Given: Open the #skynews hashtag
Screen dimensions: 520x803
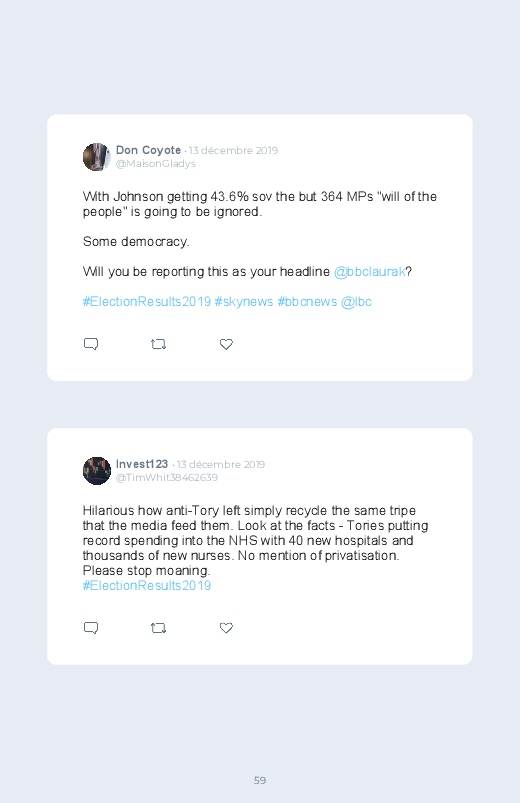Looking at the screenshot, I should click(x=244, y=302).
